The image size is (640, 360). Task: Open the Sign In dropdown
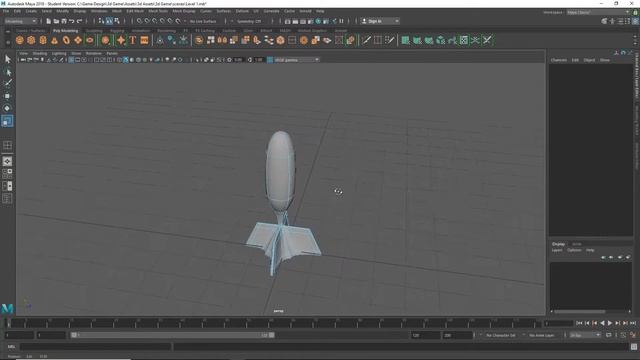pos(380,21)
